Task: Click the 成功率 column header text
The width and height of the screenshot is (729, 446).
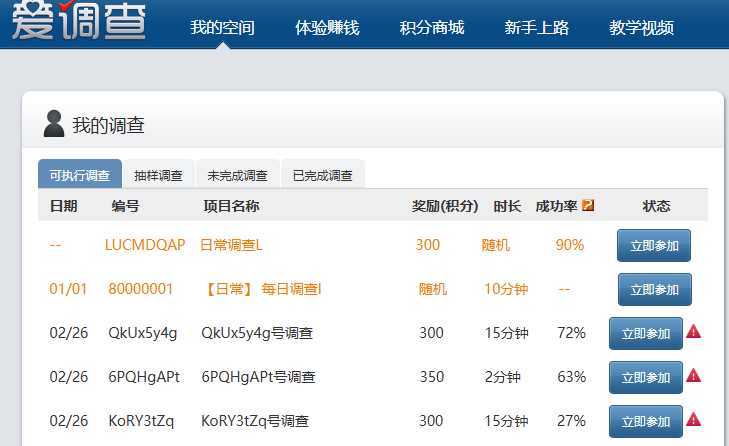Action: tap(557, 206)
